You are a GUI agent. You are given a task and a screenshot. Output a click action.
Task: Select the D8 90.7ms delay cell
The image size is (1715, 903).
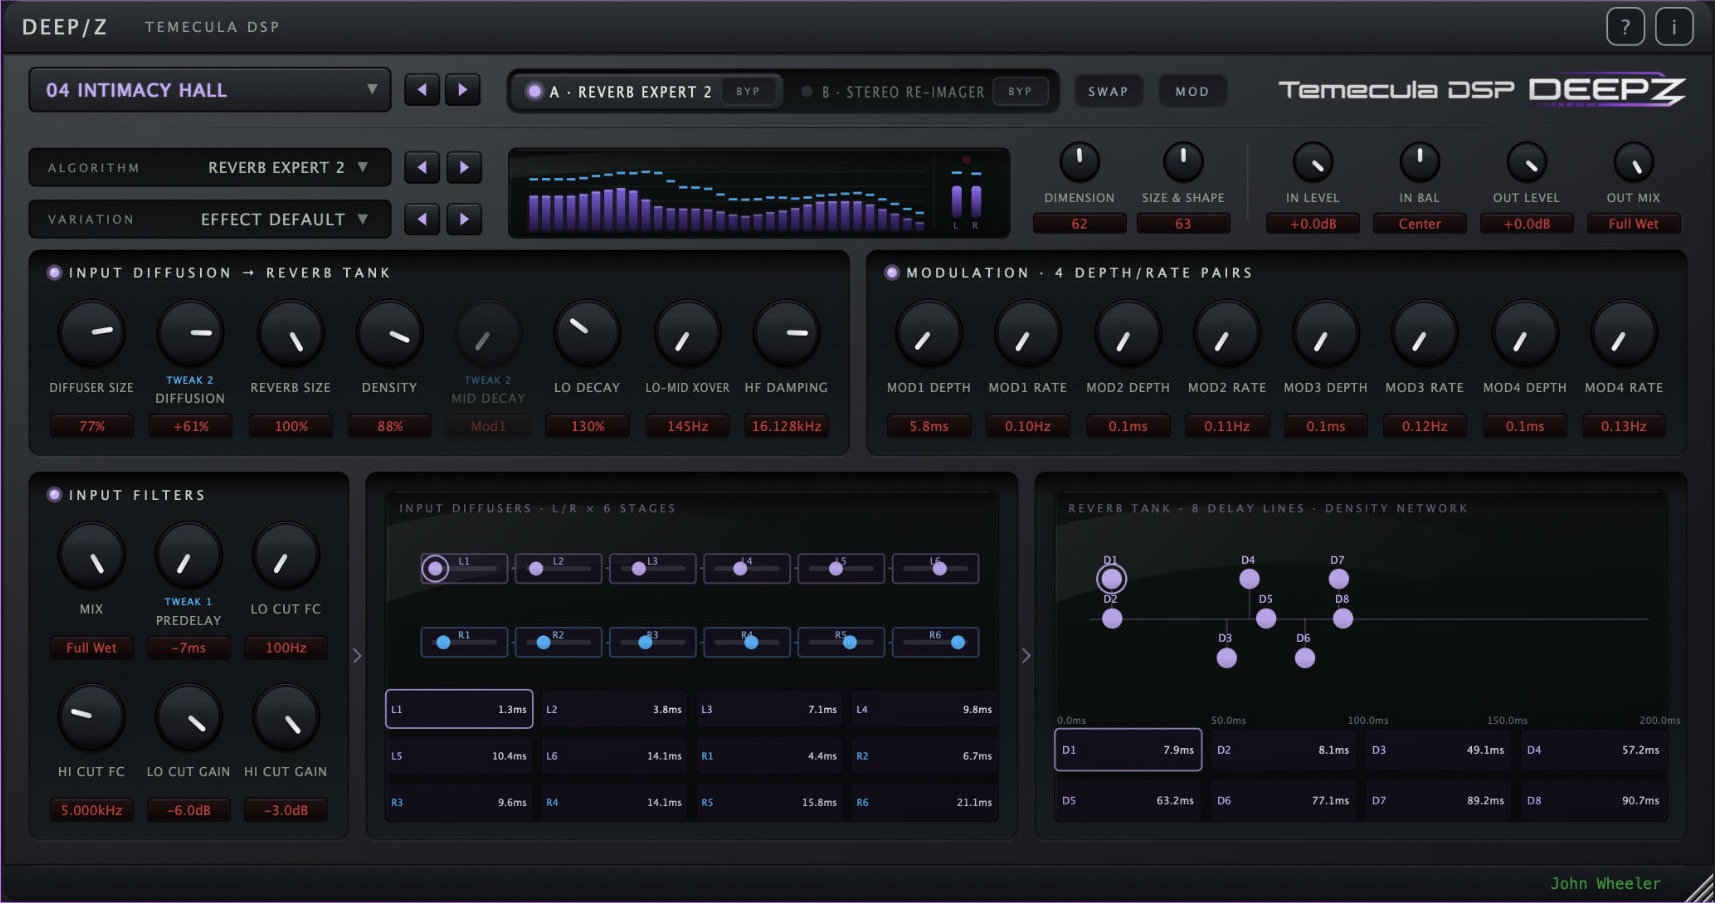[1594, 800]
